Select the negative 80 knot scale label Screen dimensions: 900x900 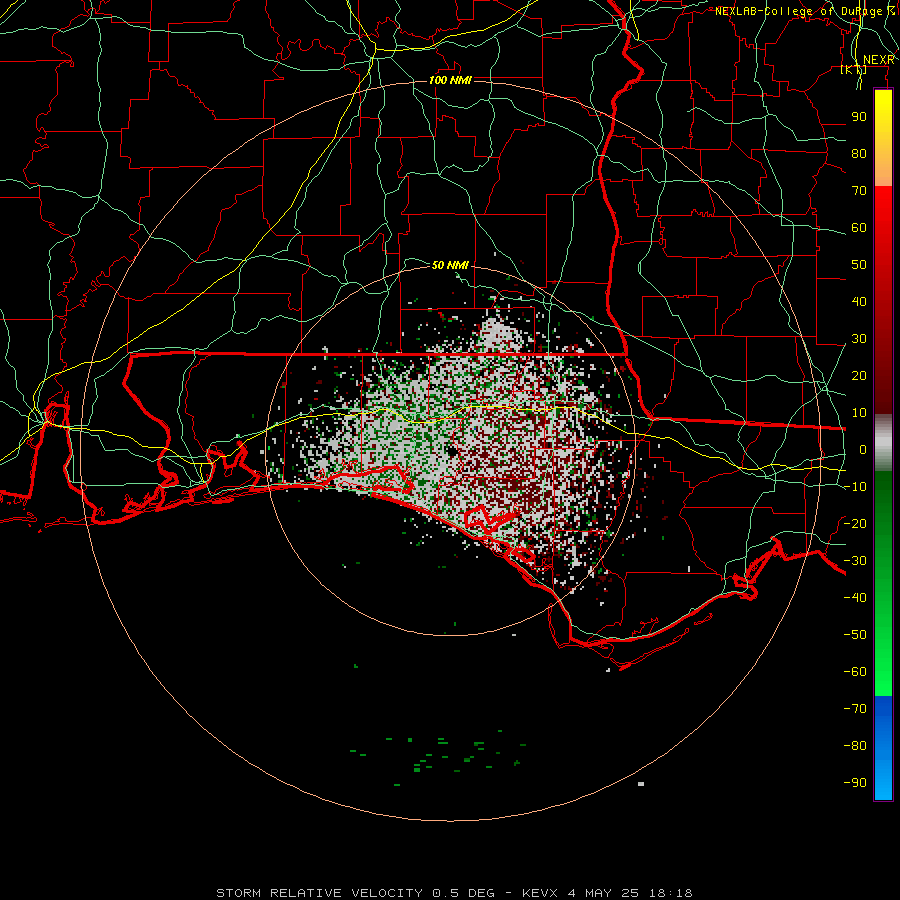click(855, 746)
